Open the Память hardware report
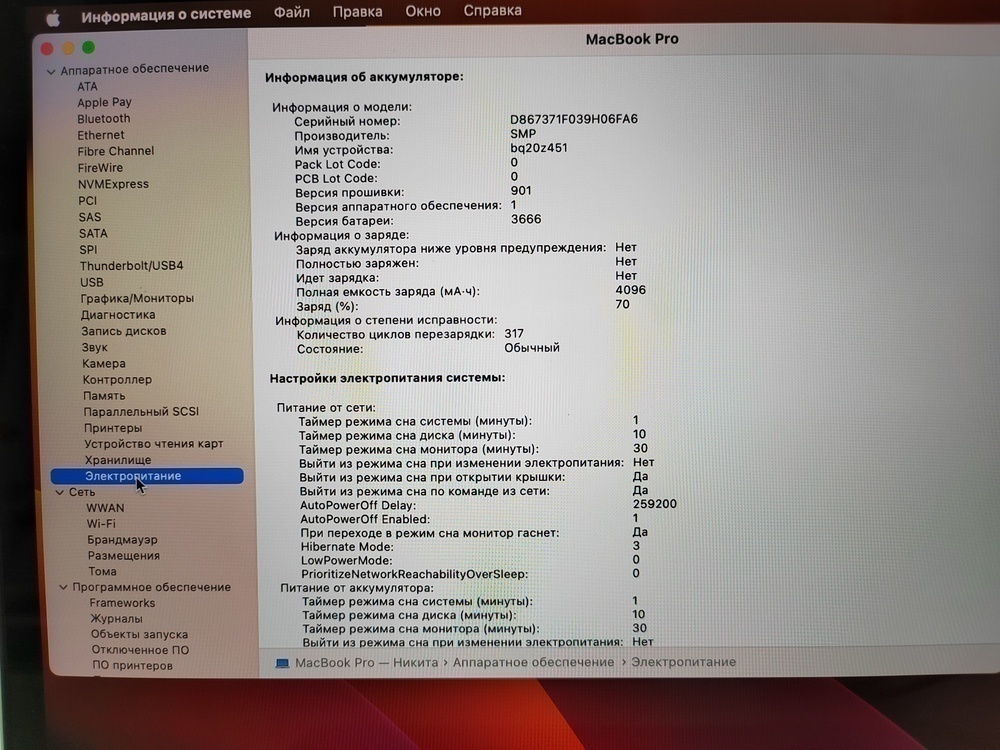This screenshot has height=750, width=1000. 102,395
